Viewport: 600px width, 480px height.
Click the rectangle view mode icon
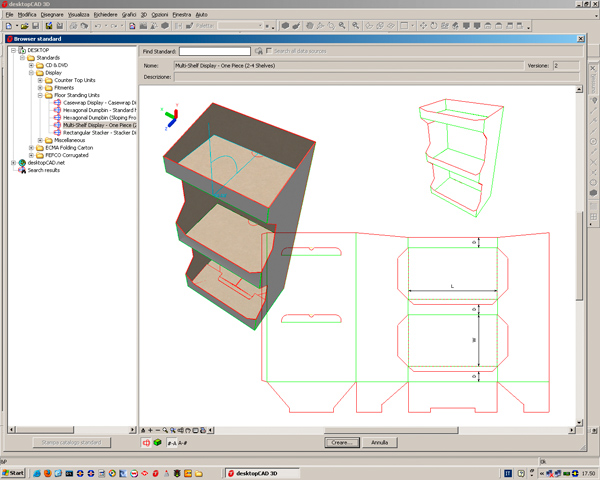(x=404, y=26)
